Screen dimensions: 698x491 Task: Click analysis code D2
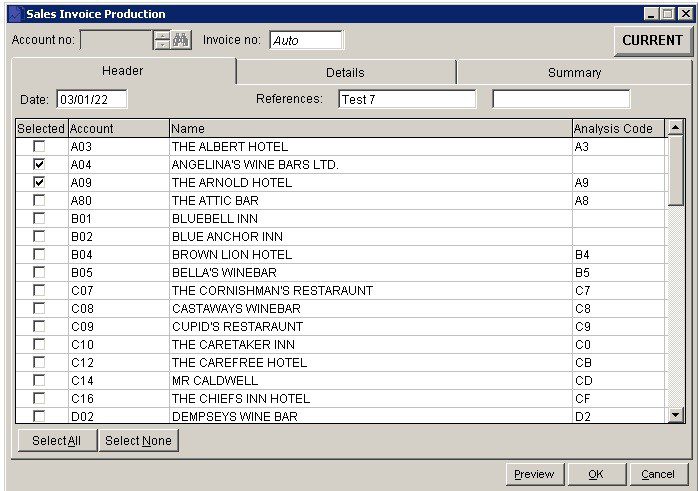583,417
